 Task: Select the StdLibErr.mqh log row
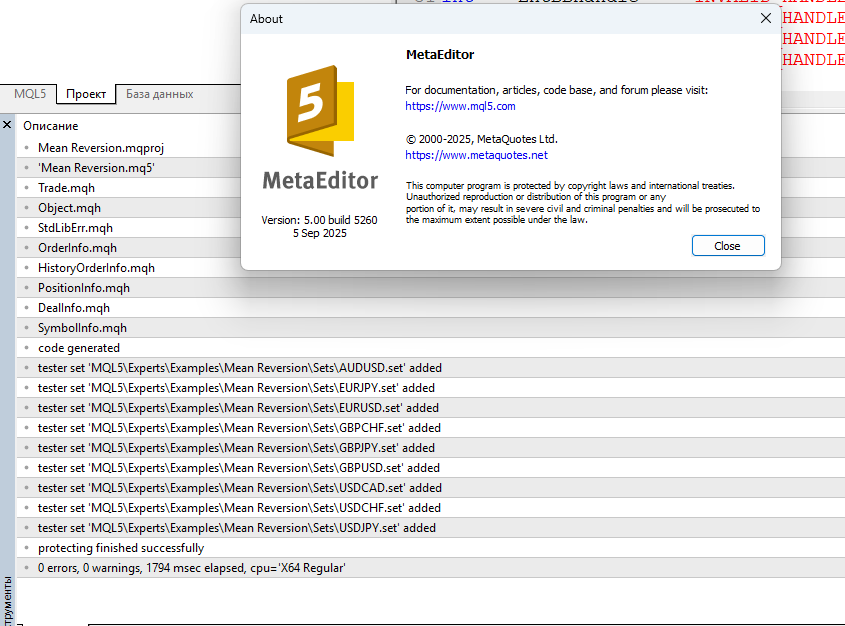pyautogui.click(x=128, y=227)
